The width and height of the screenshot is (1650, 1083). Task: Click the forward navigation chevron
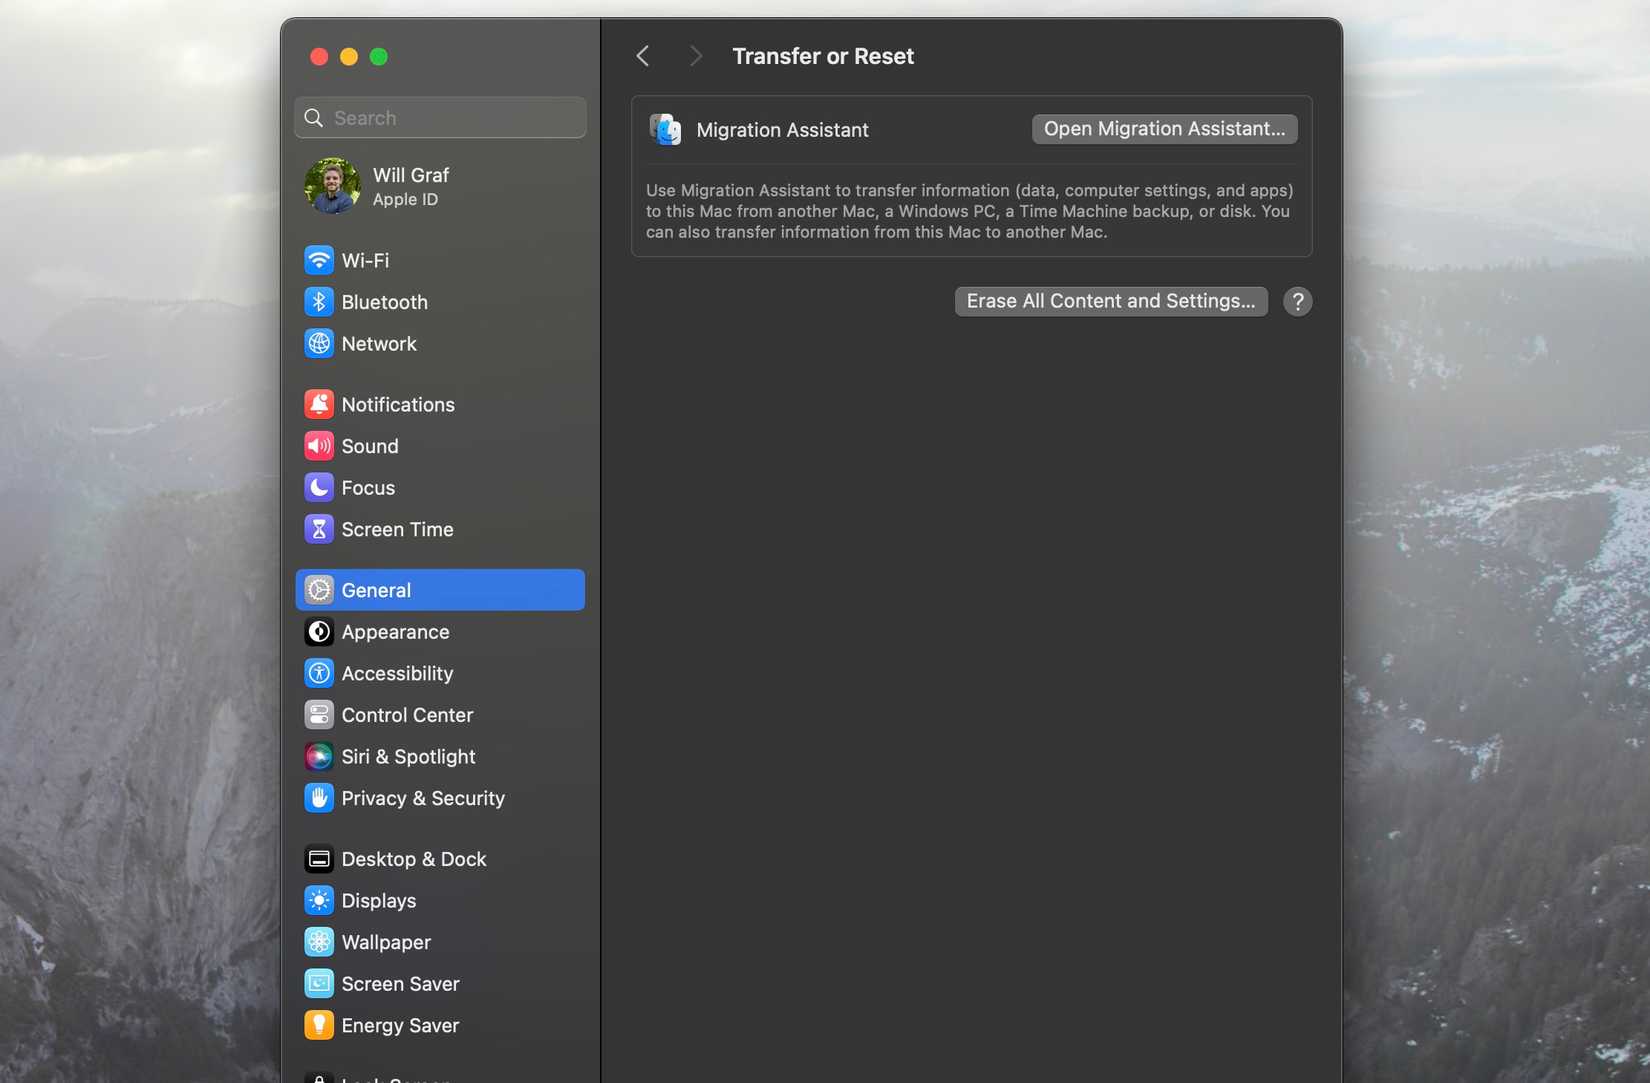(695, 56)
